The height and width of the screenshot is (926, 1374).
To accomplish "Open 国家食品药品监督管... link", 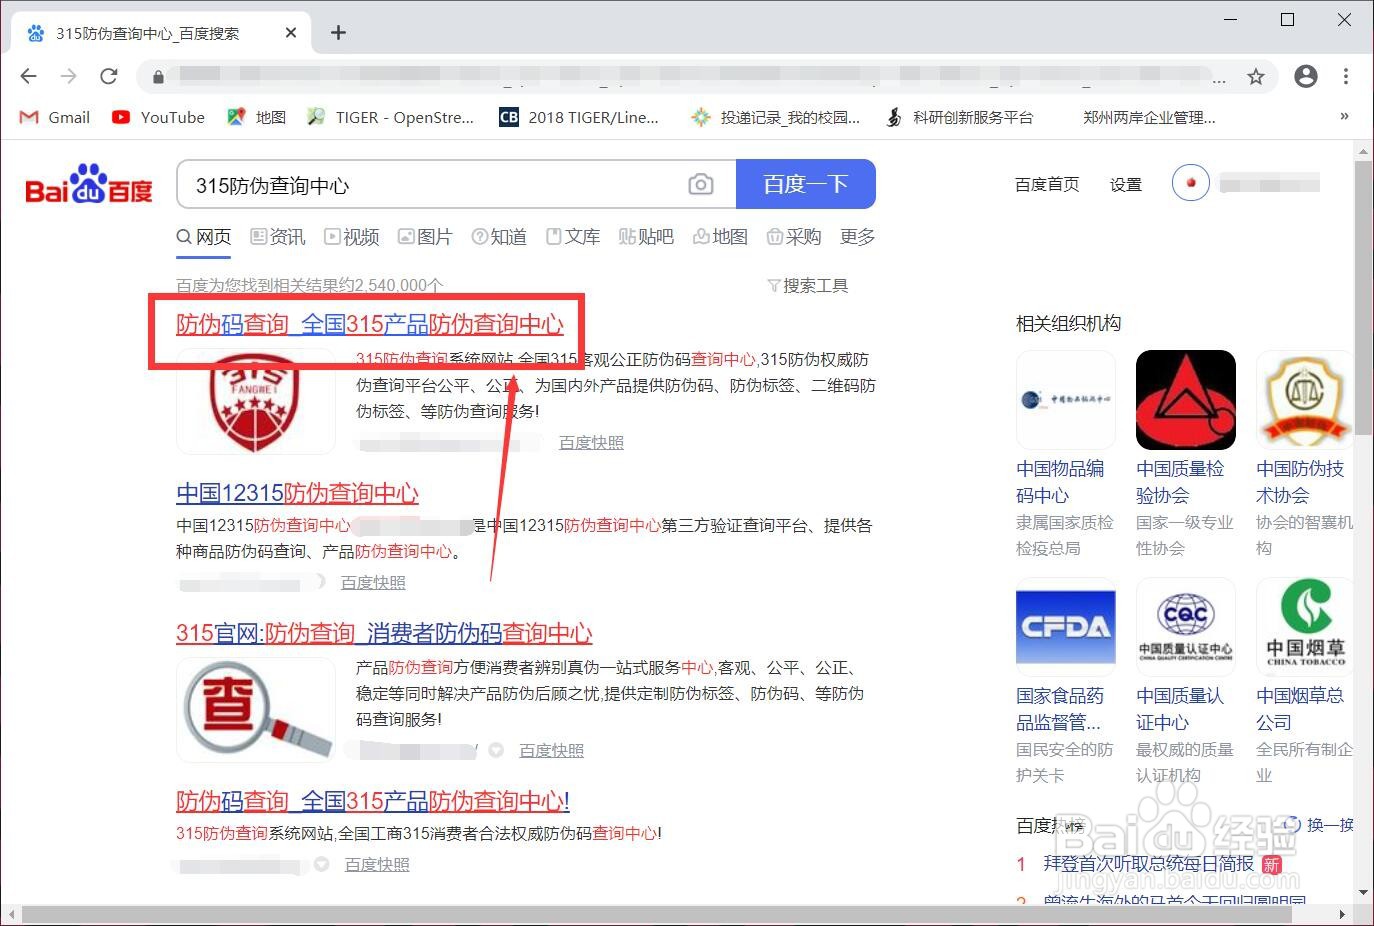I will (1060, 709).
